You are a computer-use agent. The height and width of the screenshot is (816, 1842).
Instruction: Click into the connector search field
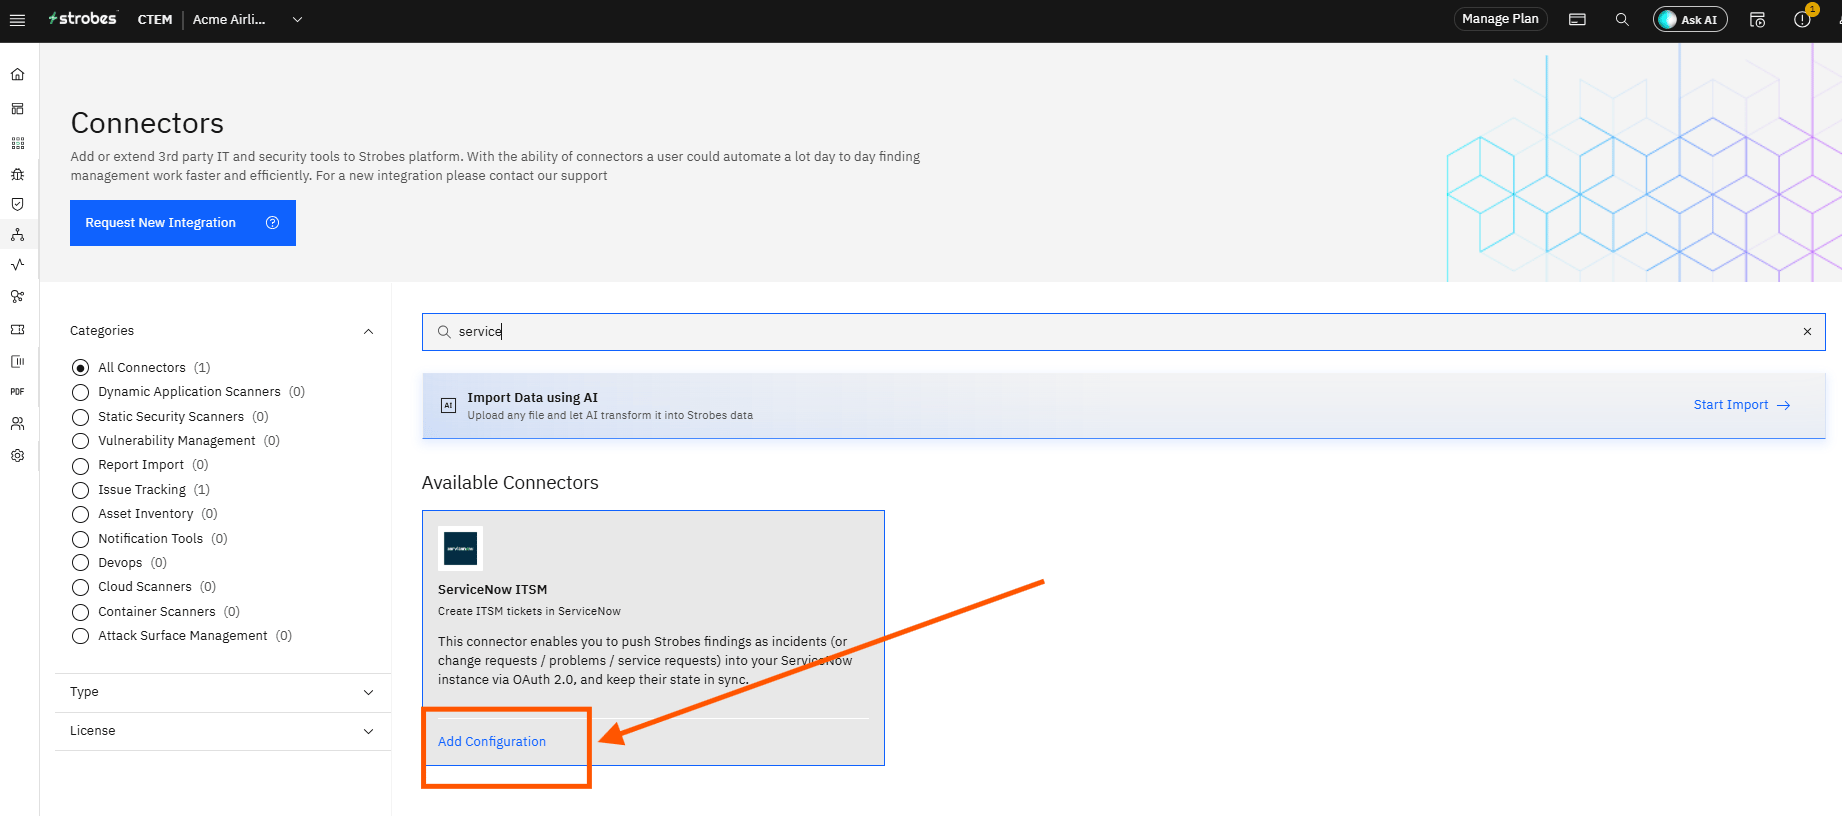pos(1123,332)
